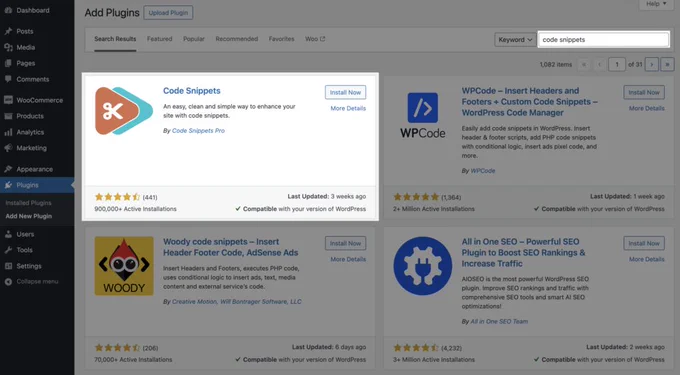Open the WPCode plugin title link
Viewport: 680px width, 375px height.
point(530,101)
